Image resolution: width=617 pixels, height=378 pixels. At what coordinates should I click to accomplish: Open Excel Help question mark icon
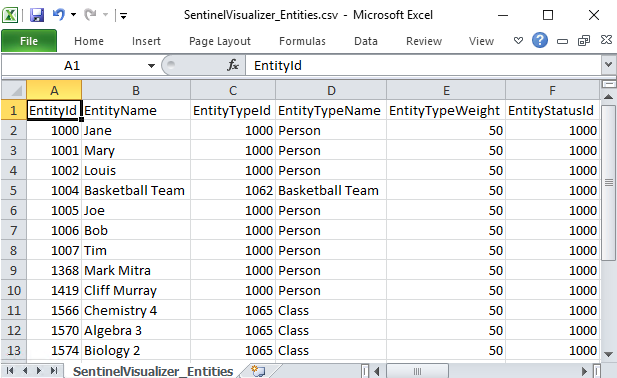tap(540, 40)
